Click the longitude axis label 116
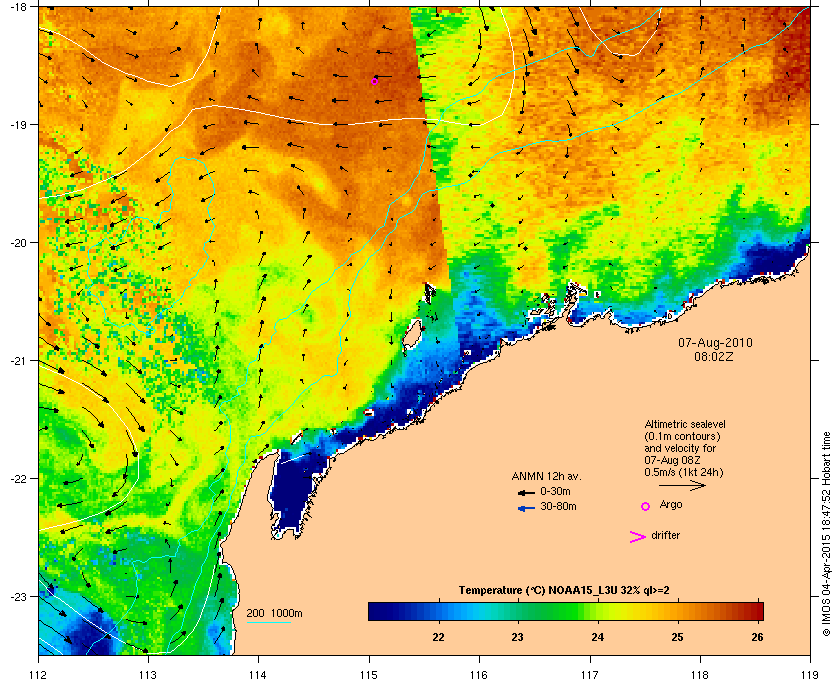This screenshot has width=840, height=680. [479, 674]
